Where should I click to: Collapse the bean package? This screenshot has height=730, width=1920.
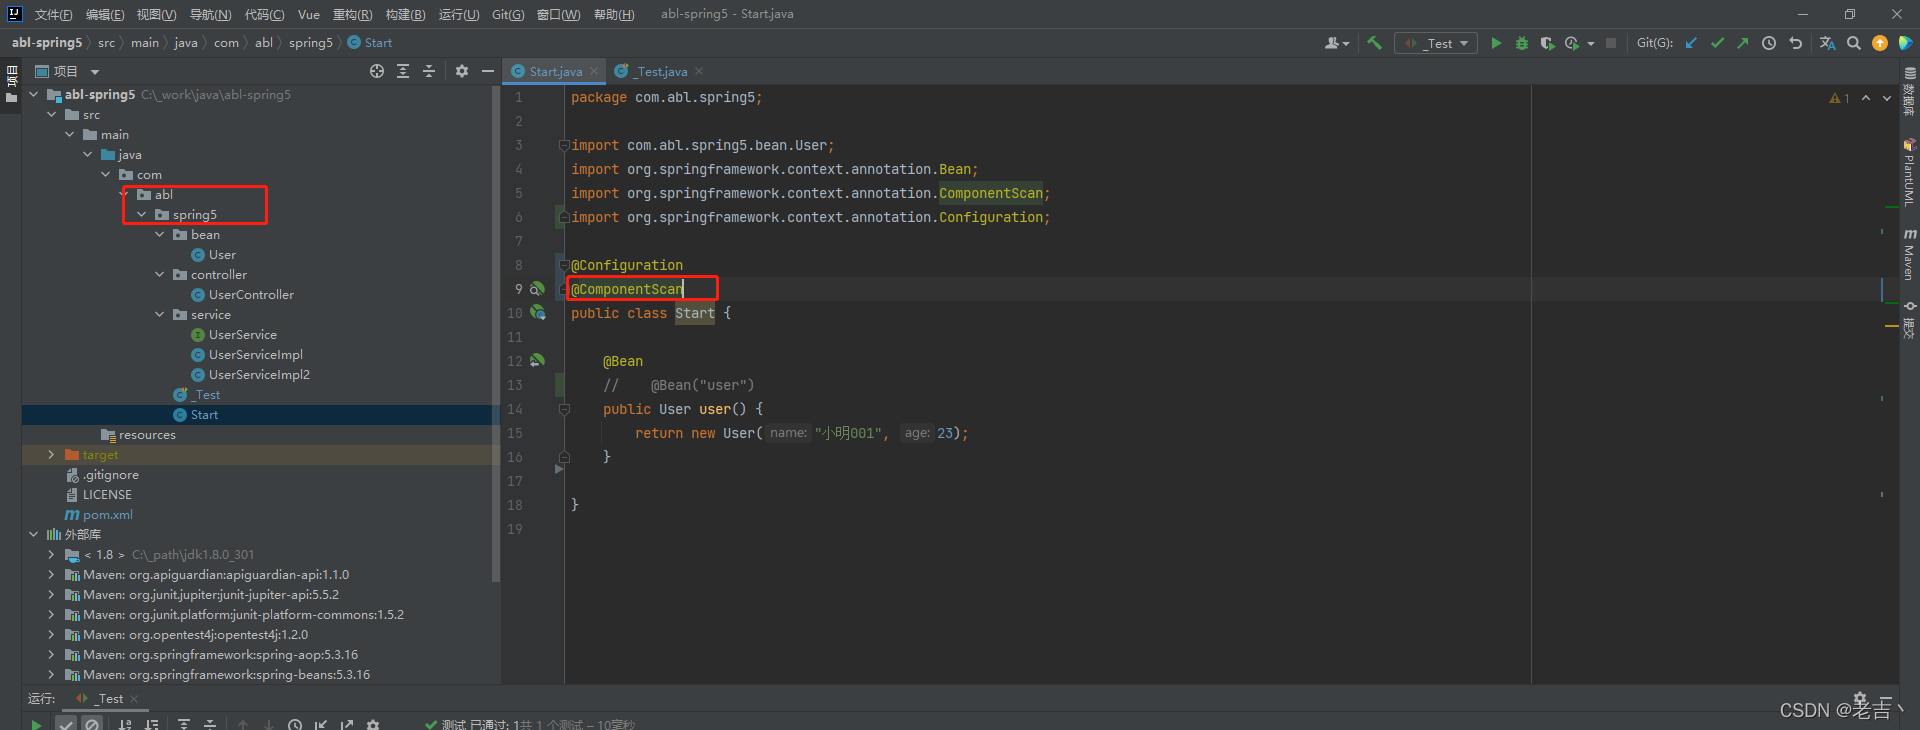point(159,235)
